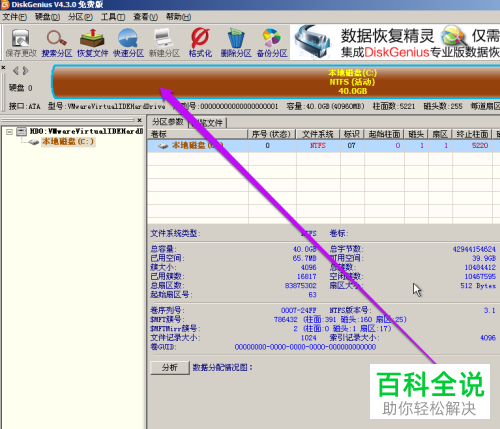Close the left tree panel X

tap(139, 120)
